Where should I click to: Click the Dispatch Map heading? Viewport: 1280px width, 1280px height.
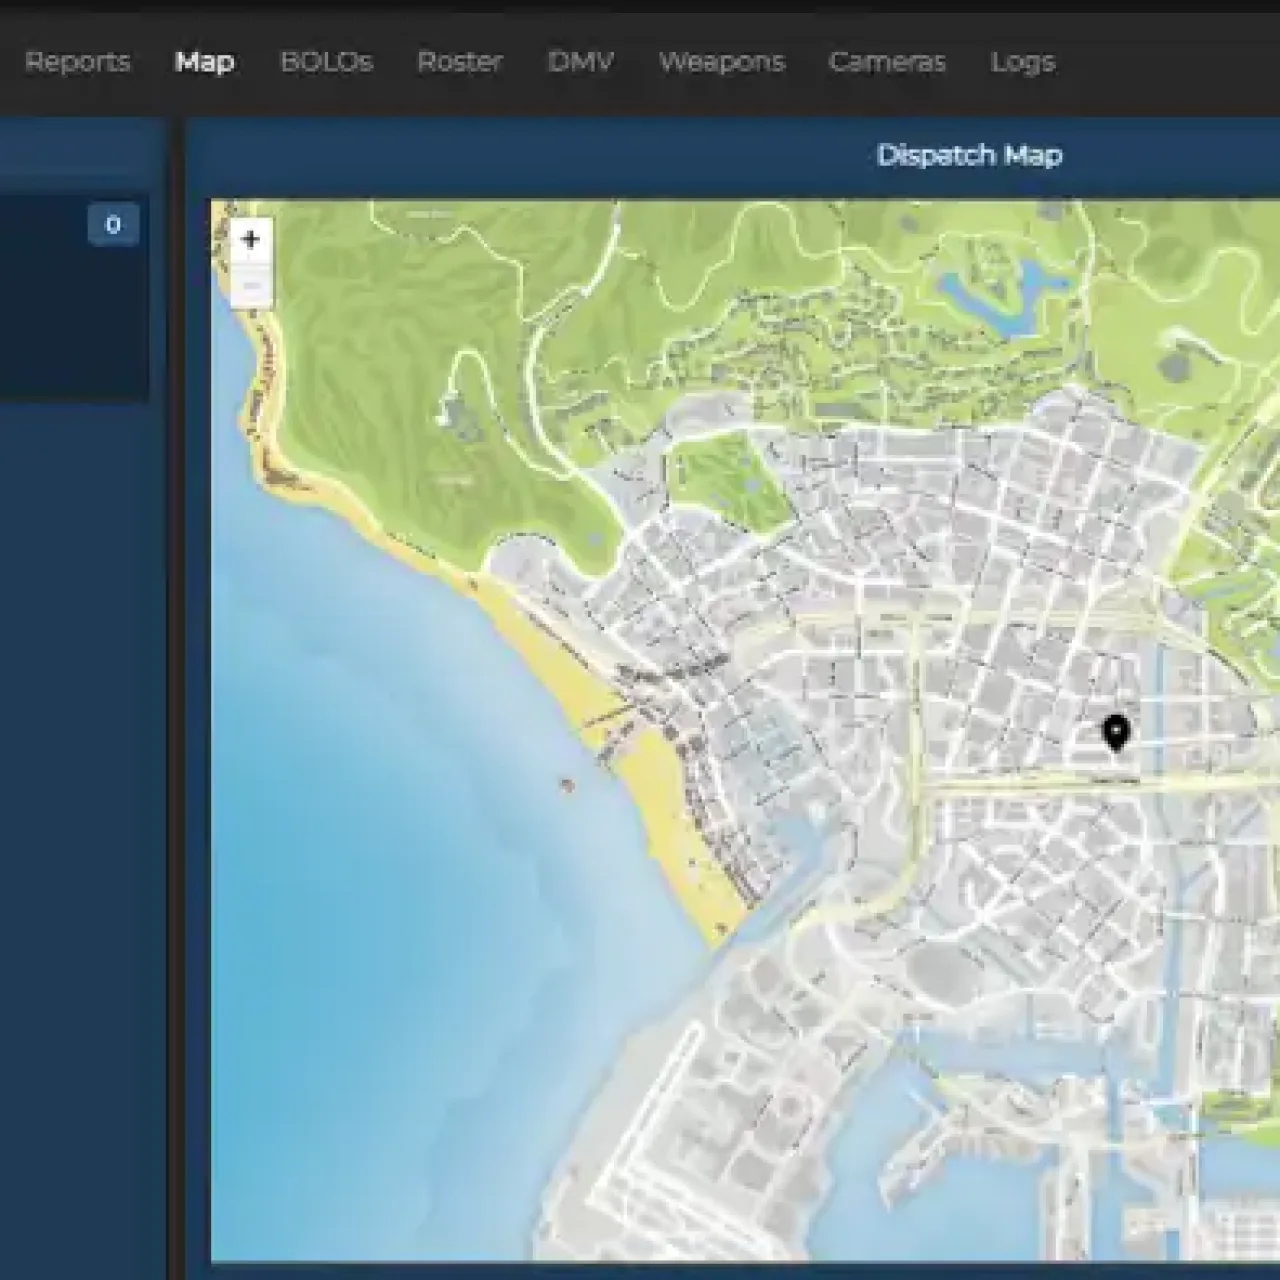(x=969, y=155)
